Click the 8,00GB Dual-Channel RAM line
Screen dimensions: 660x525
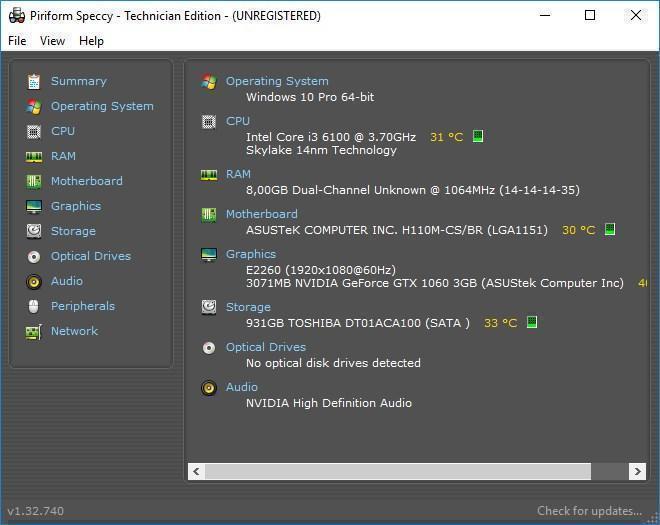pos(412,190)
